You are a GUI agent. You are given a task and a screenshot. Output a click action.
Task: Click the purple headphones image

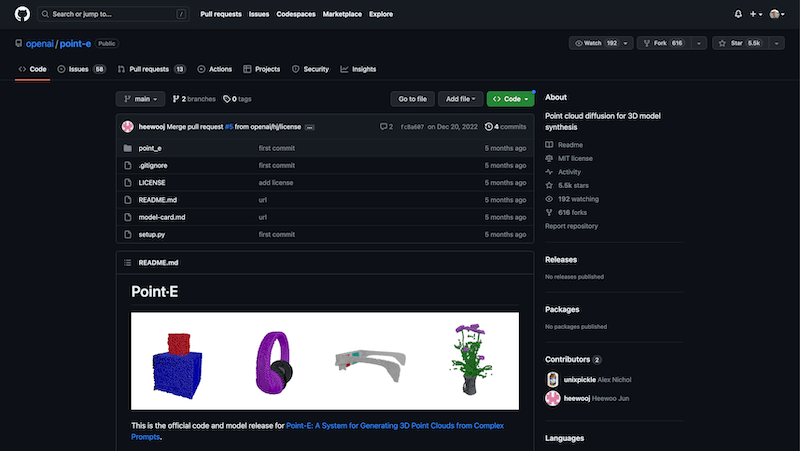tap(271, 358)
